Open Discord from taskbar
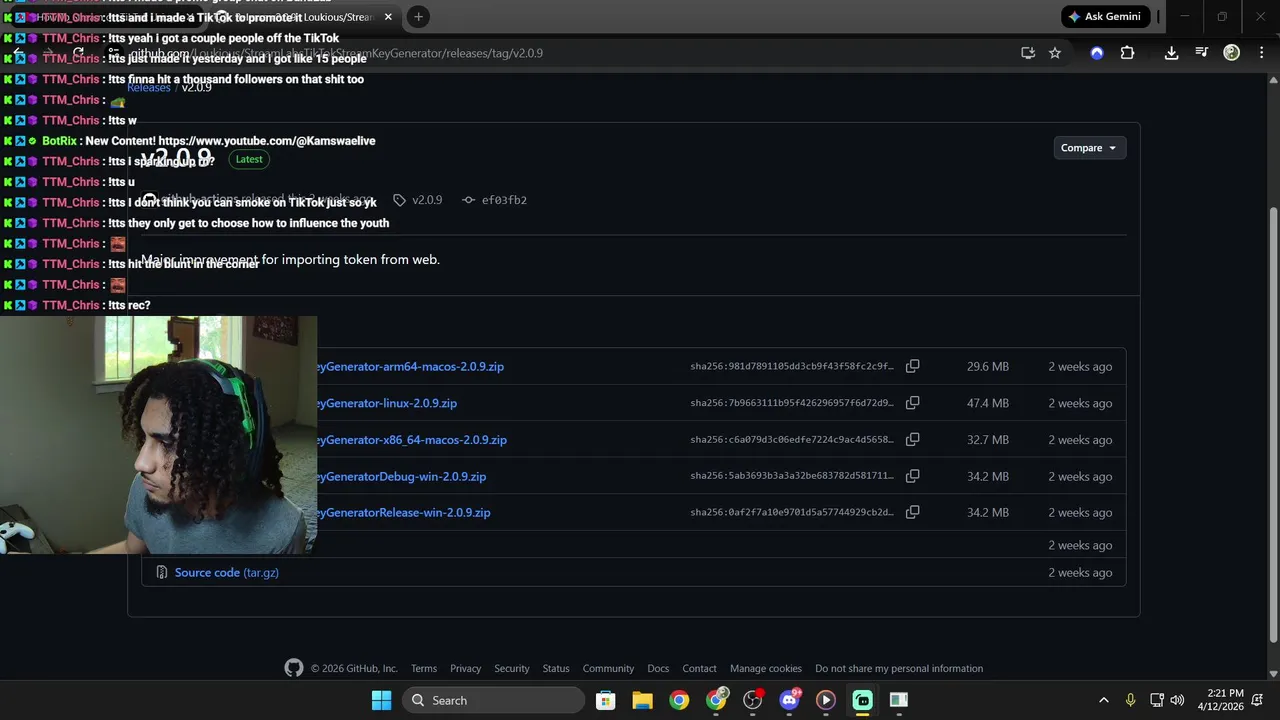The width and height of the screenshot is (1280, 720). [789, 700]
